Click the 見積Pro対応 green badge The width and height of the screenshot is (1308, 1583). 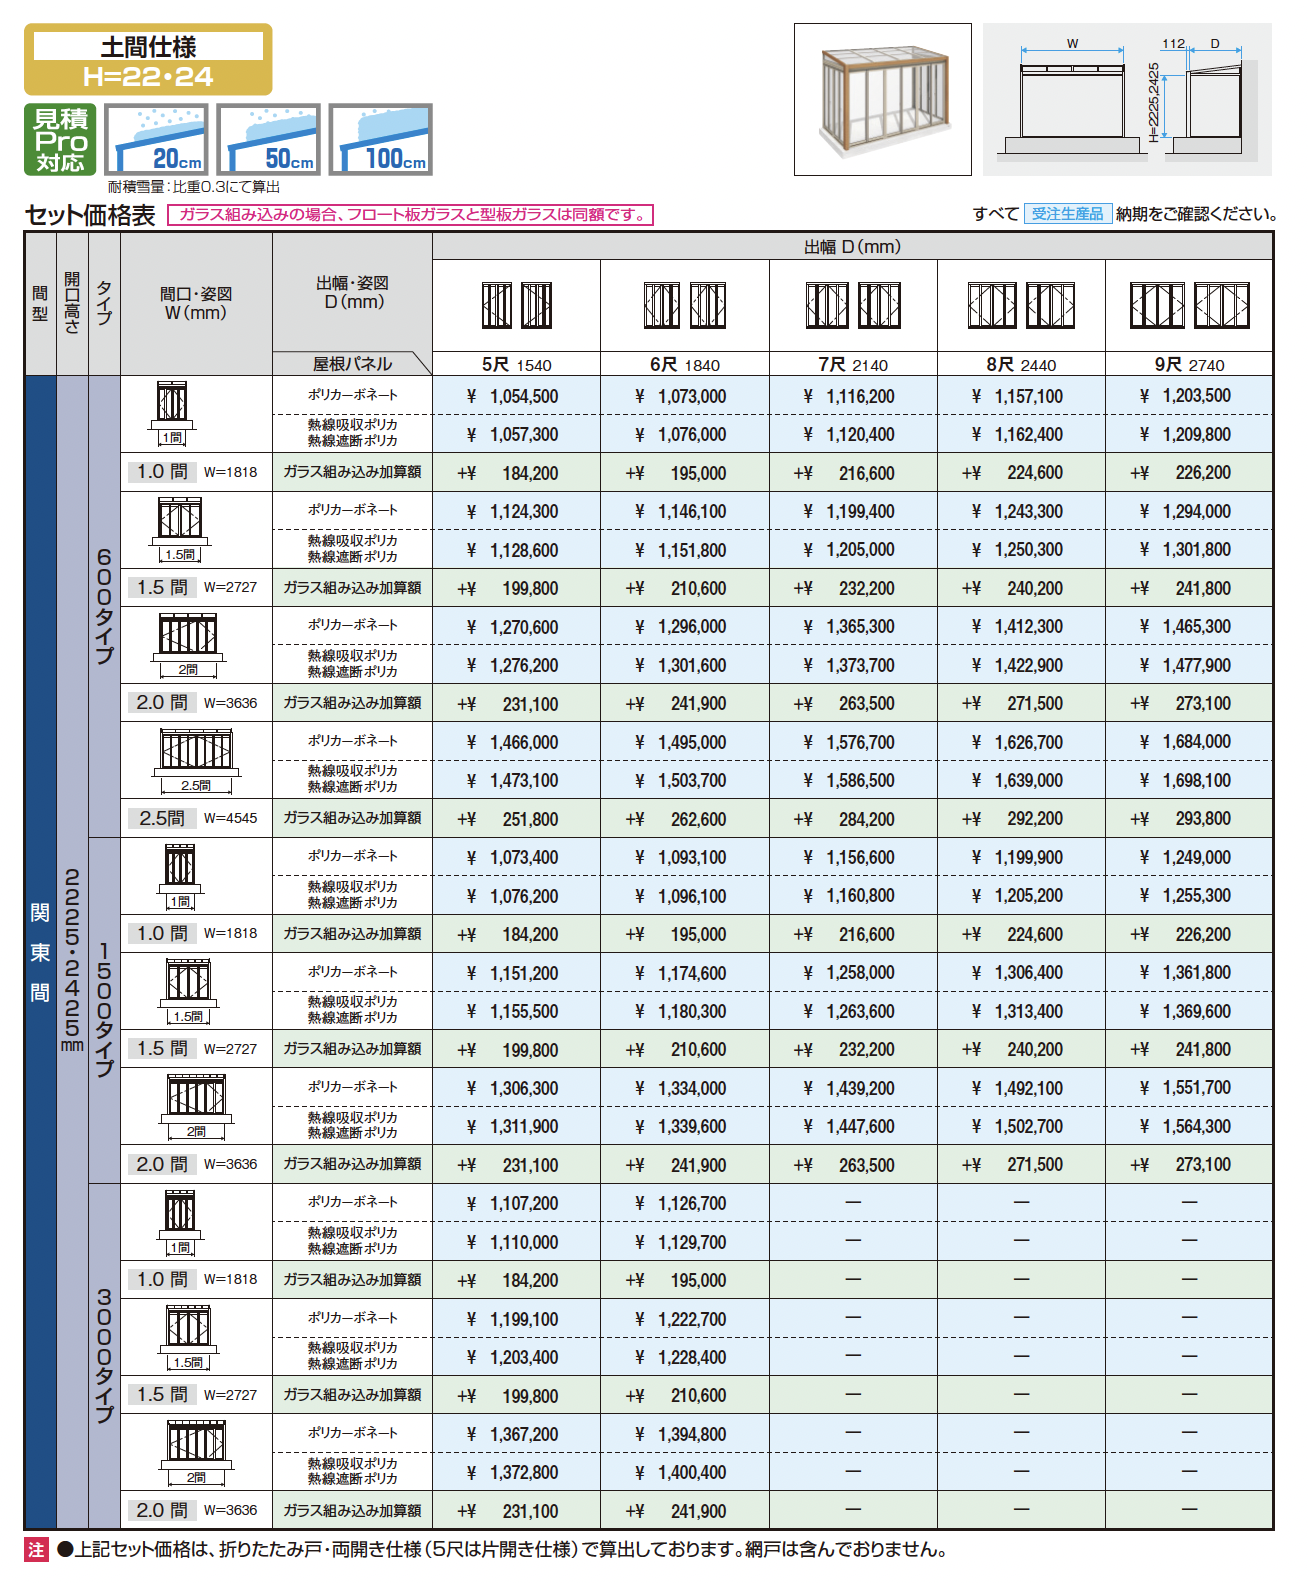(x=60, y=140)
